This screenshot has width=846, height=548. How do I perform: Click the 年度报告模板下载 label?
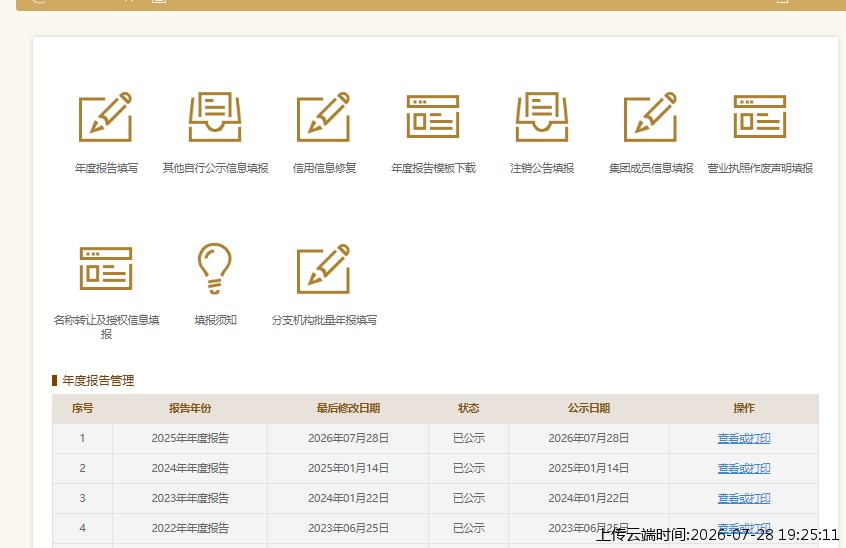(433, 168)
